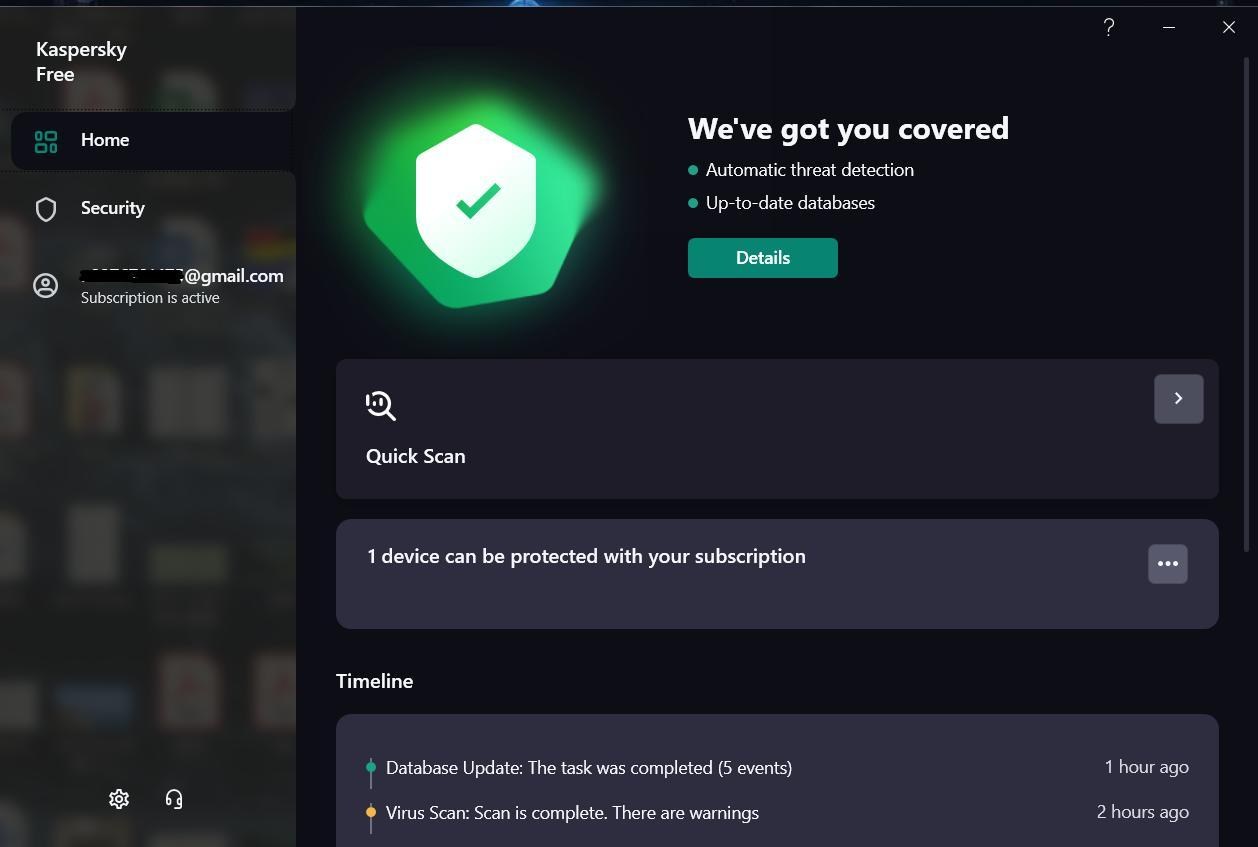
Task: Click the Quick Scan magnifier icon
Action: [x=381, y=405]
